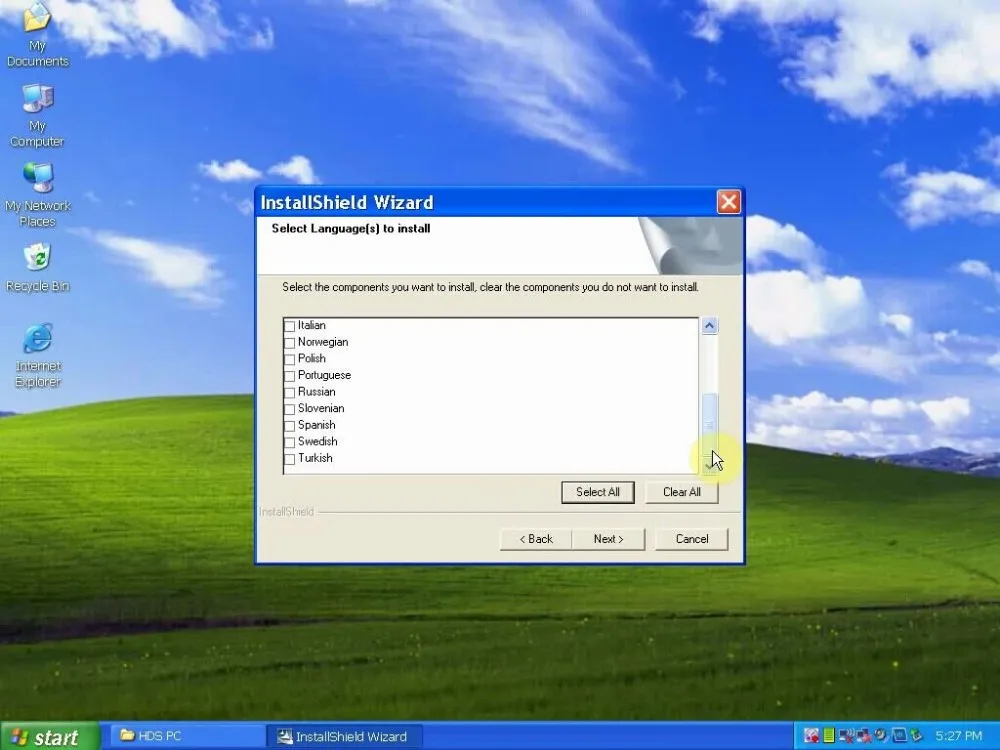Proceed with the Next button

pos(608,539)
